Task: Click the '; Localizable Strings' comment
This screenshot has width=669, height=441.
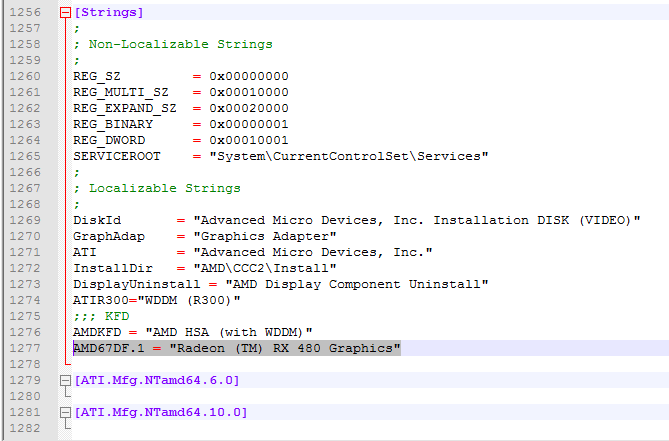Action: [x=157, y=188]
